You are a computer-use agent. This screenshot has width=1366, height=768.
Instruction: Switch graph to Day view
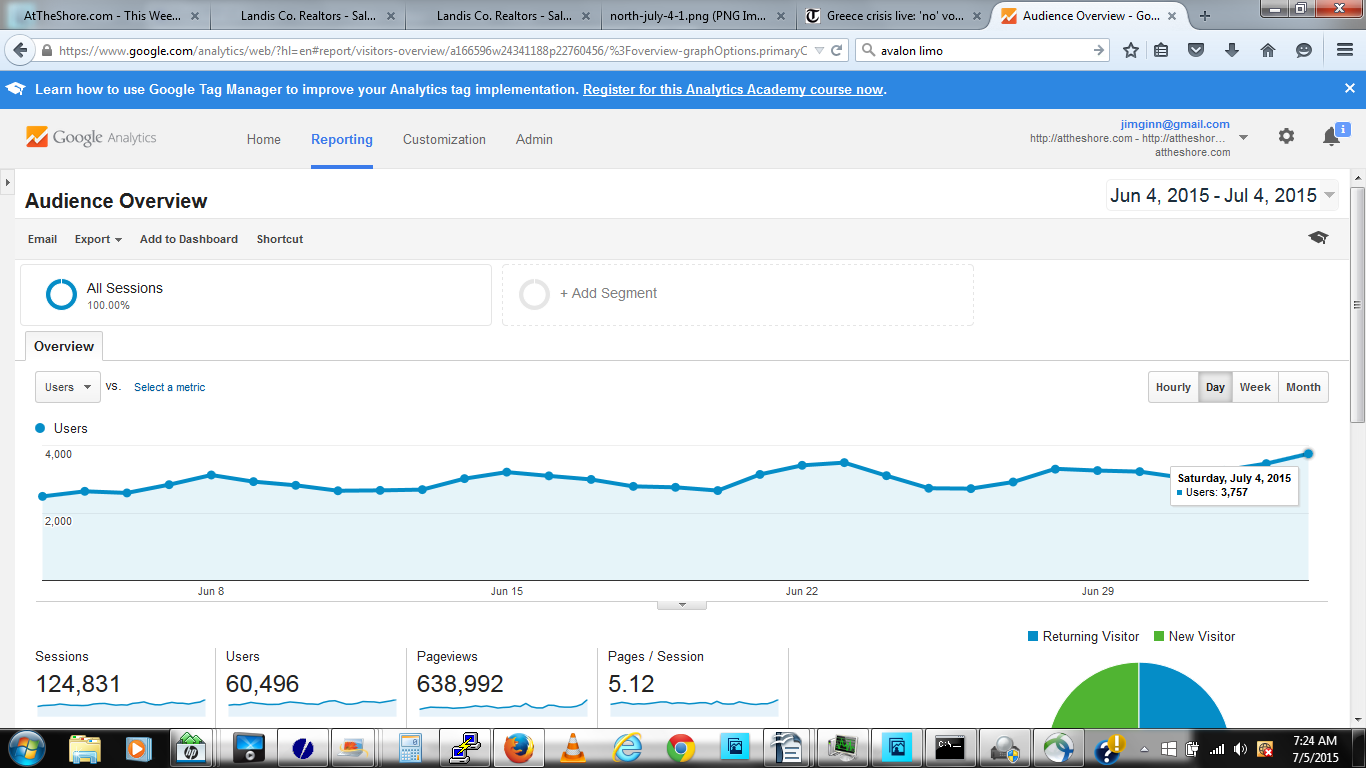pos(1215,387)
